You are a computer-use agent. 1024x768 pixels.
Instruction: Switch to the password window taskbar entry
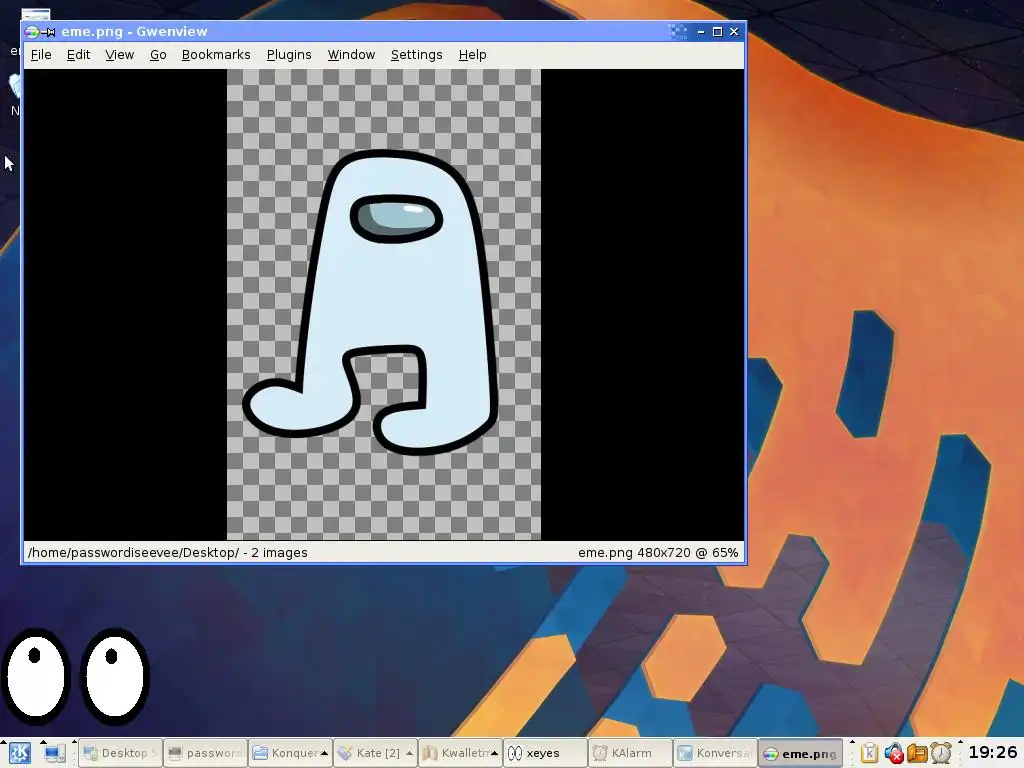[205, 753]
